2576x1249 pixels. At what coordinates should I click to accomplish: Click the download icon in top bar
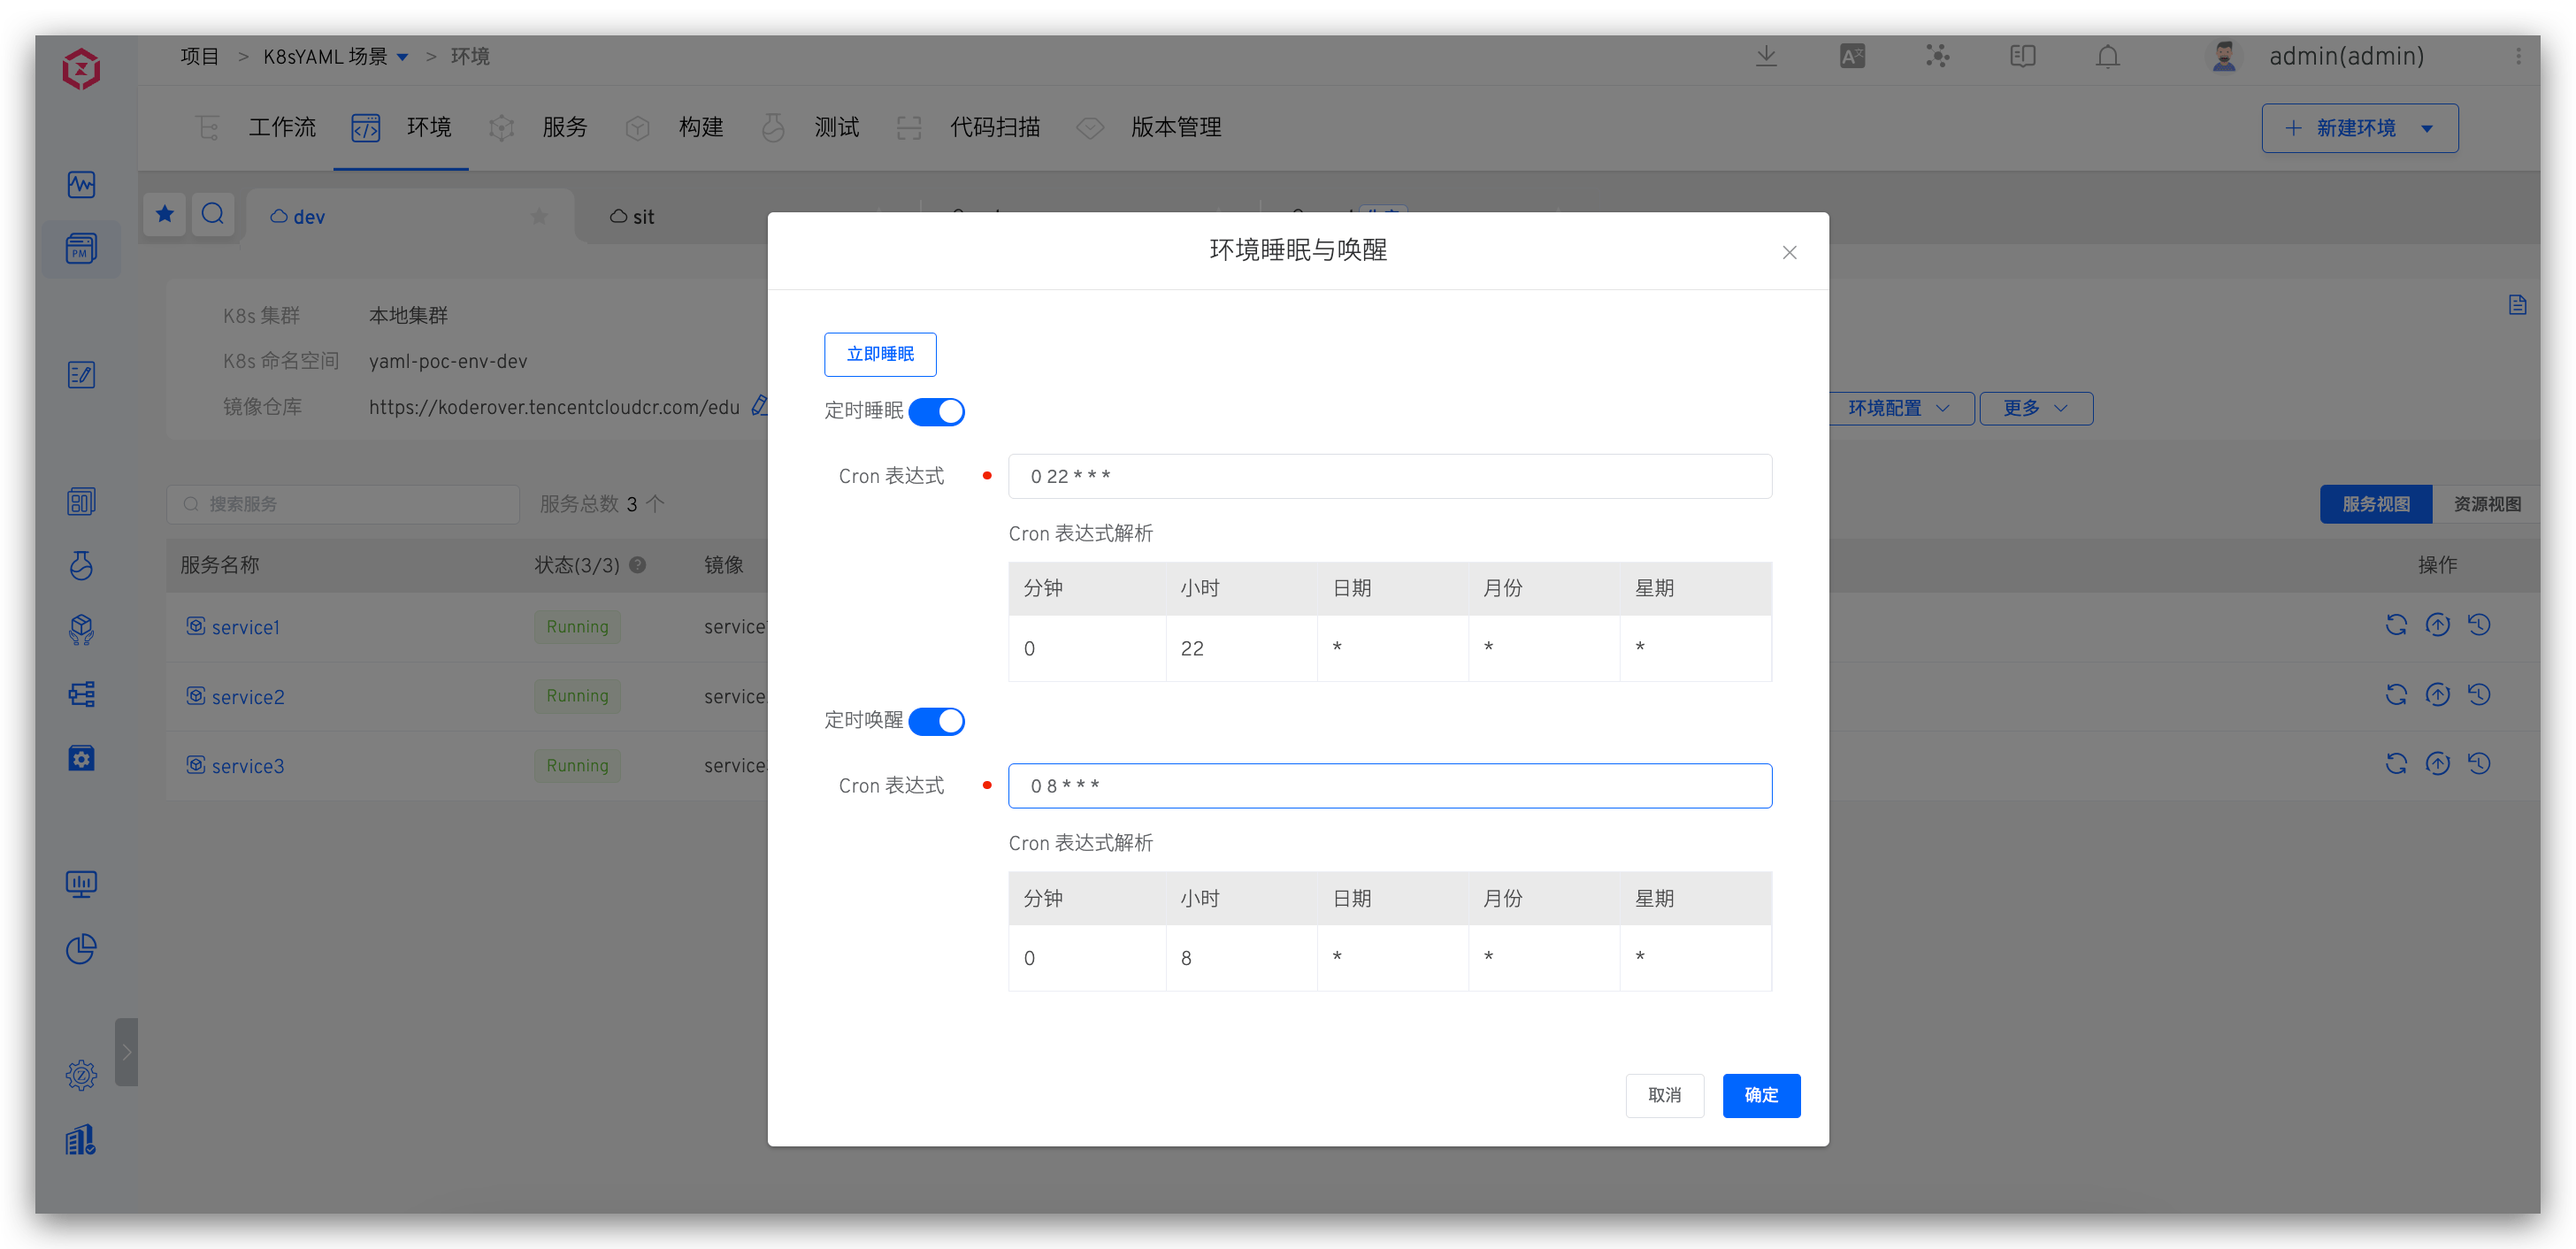pyautogui.click(x=1766, y=56)
